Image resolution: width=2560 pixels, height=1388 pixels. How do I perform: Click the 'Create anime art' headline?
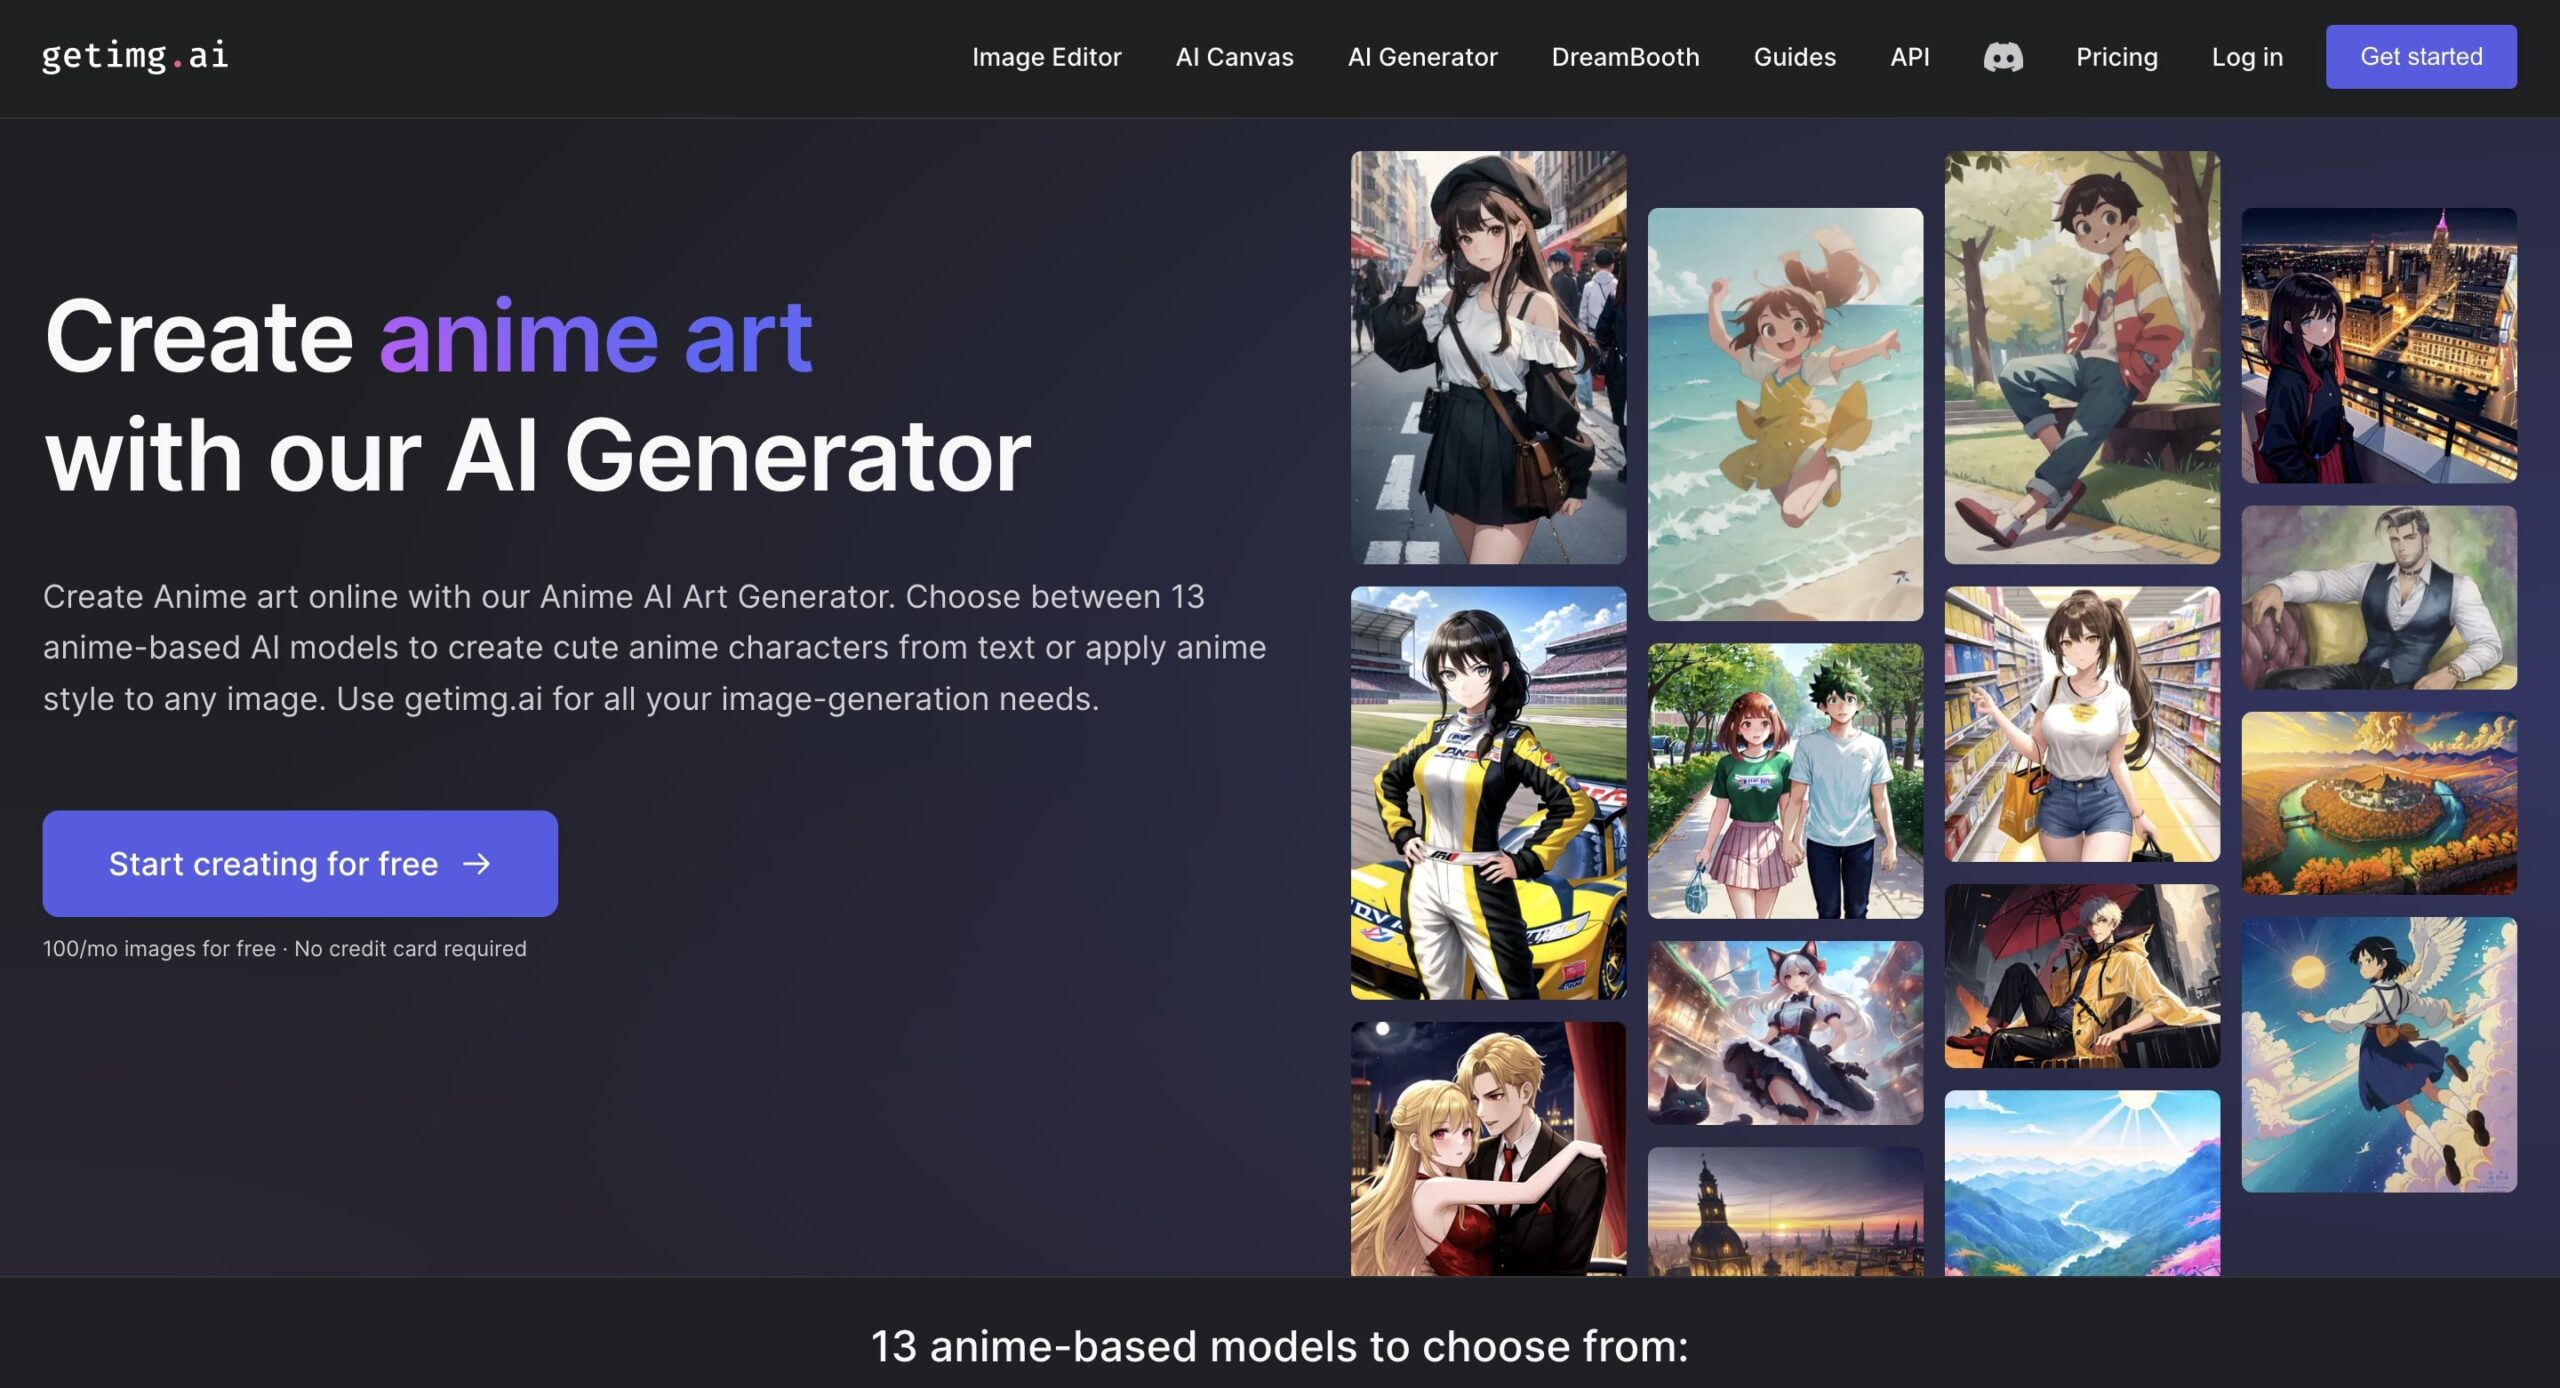point(428,336)
